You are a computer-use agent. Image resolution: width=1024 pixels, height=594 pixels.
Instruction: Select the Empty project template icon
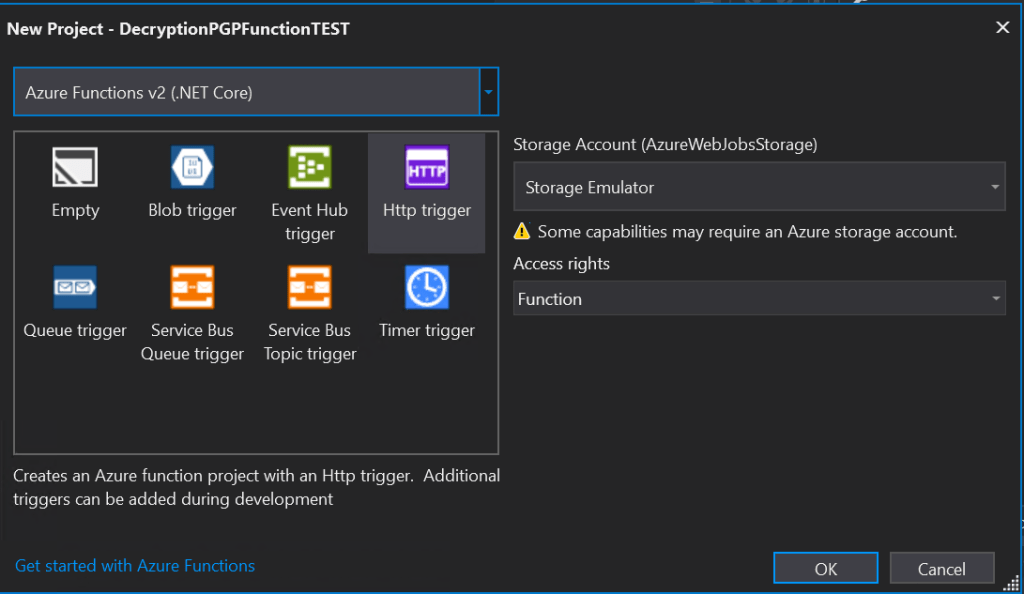click(75, 168)
